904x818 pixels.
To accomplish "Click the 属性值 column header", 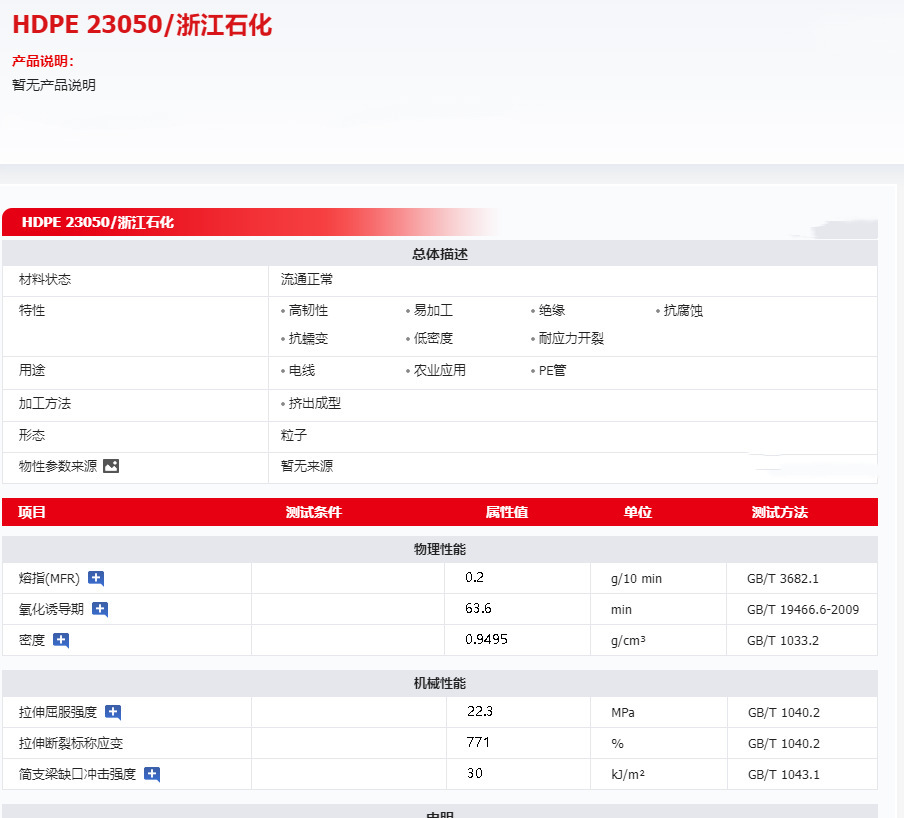I will point(507,512).
